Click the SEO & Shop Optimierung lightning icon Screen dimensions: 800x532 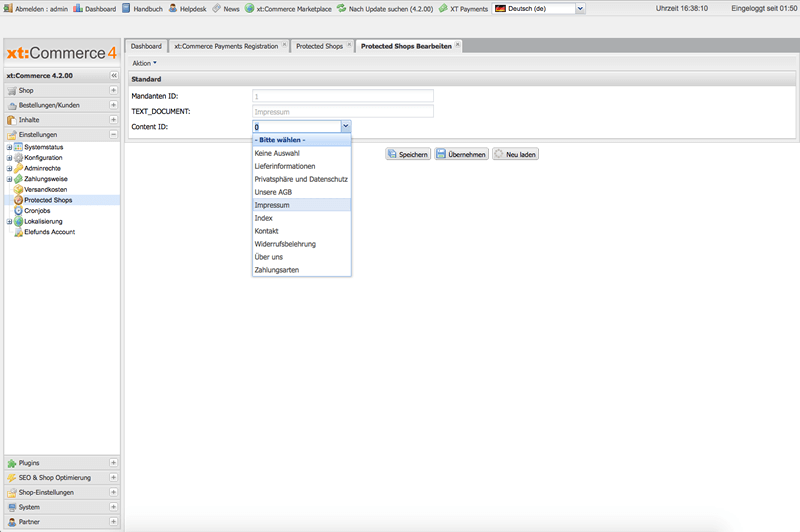12,478
